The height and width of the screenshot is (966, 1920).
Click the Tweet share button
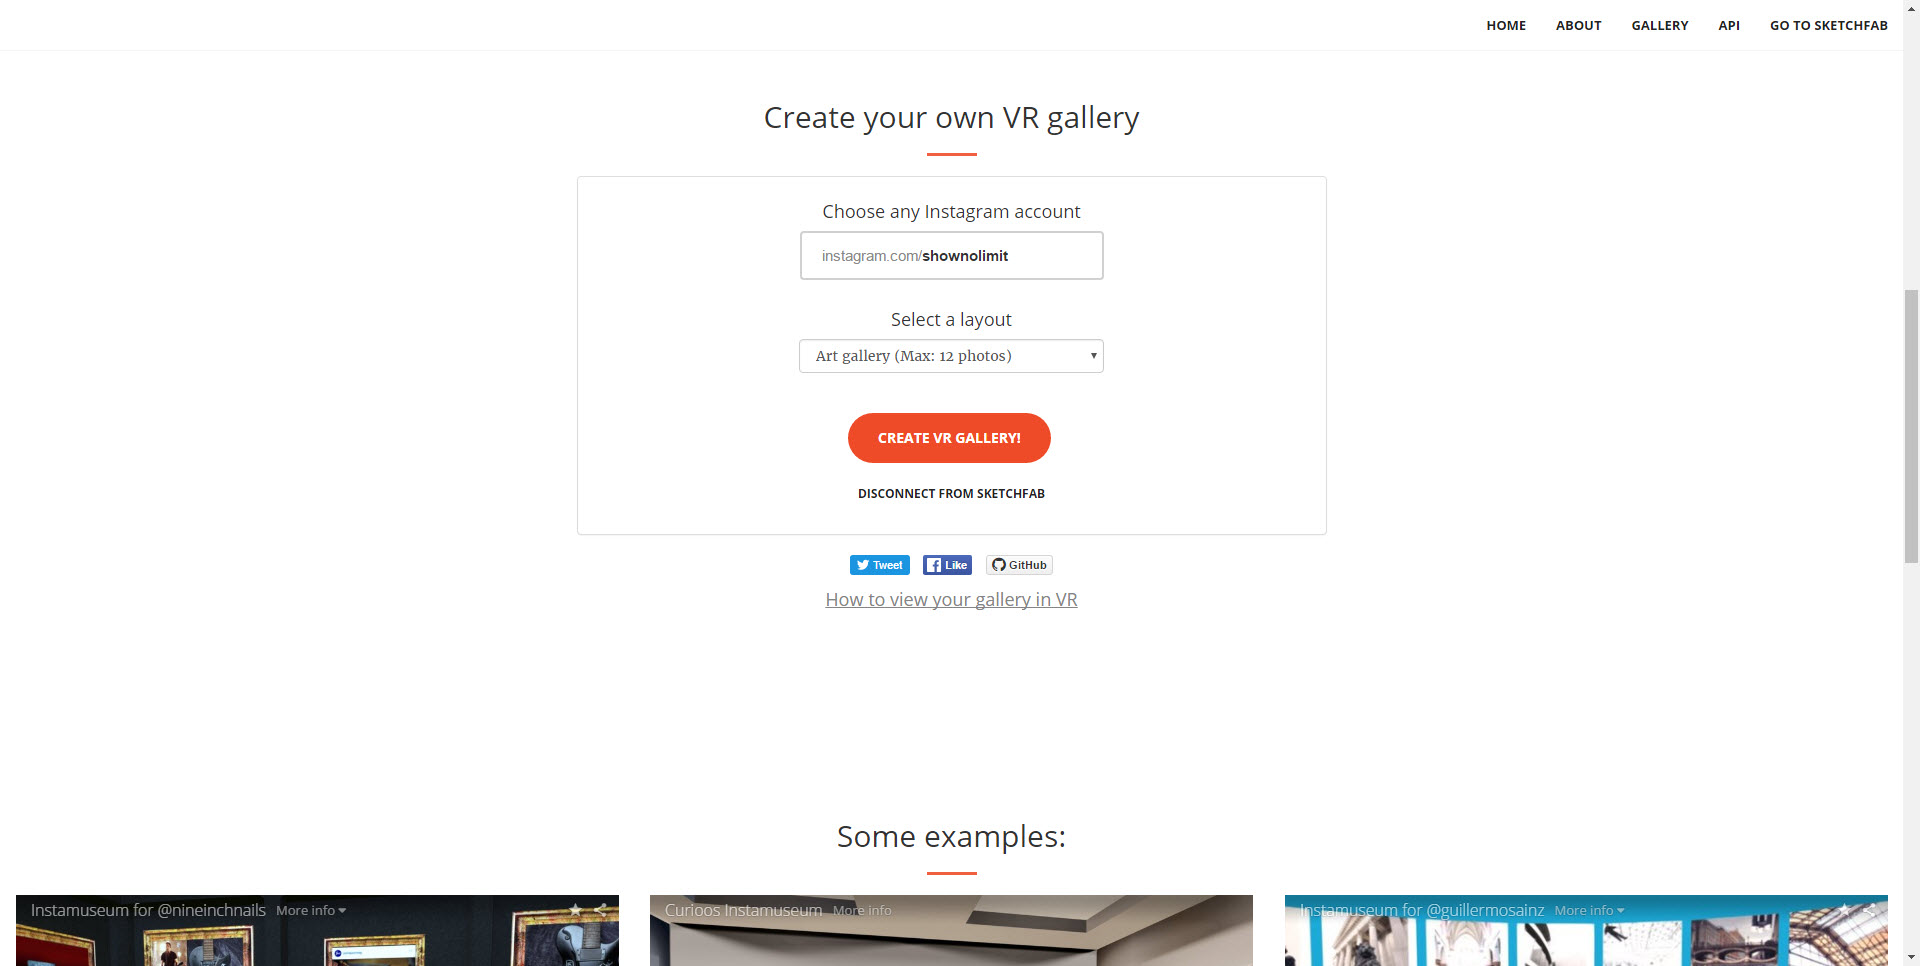[879, 565]
